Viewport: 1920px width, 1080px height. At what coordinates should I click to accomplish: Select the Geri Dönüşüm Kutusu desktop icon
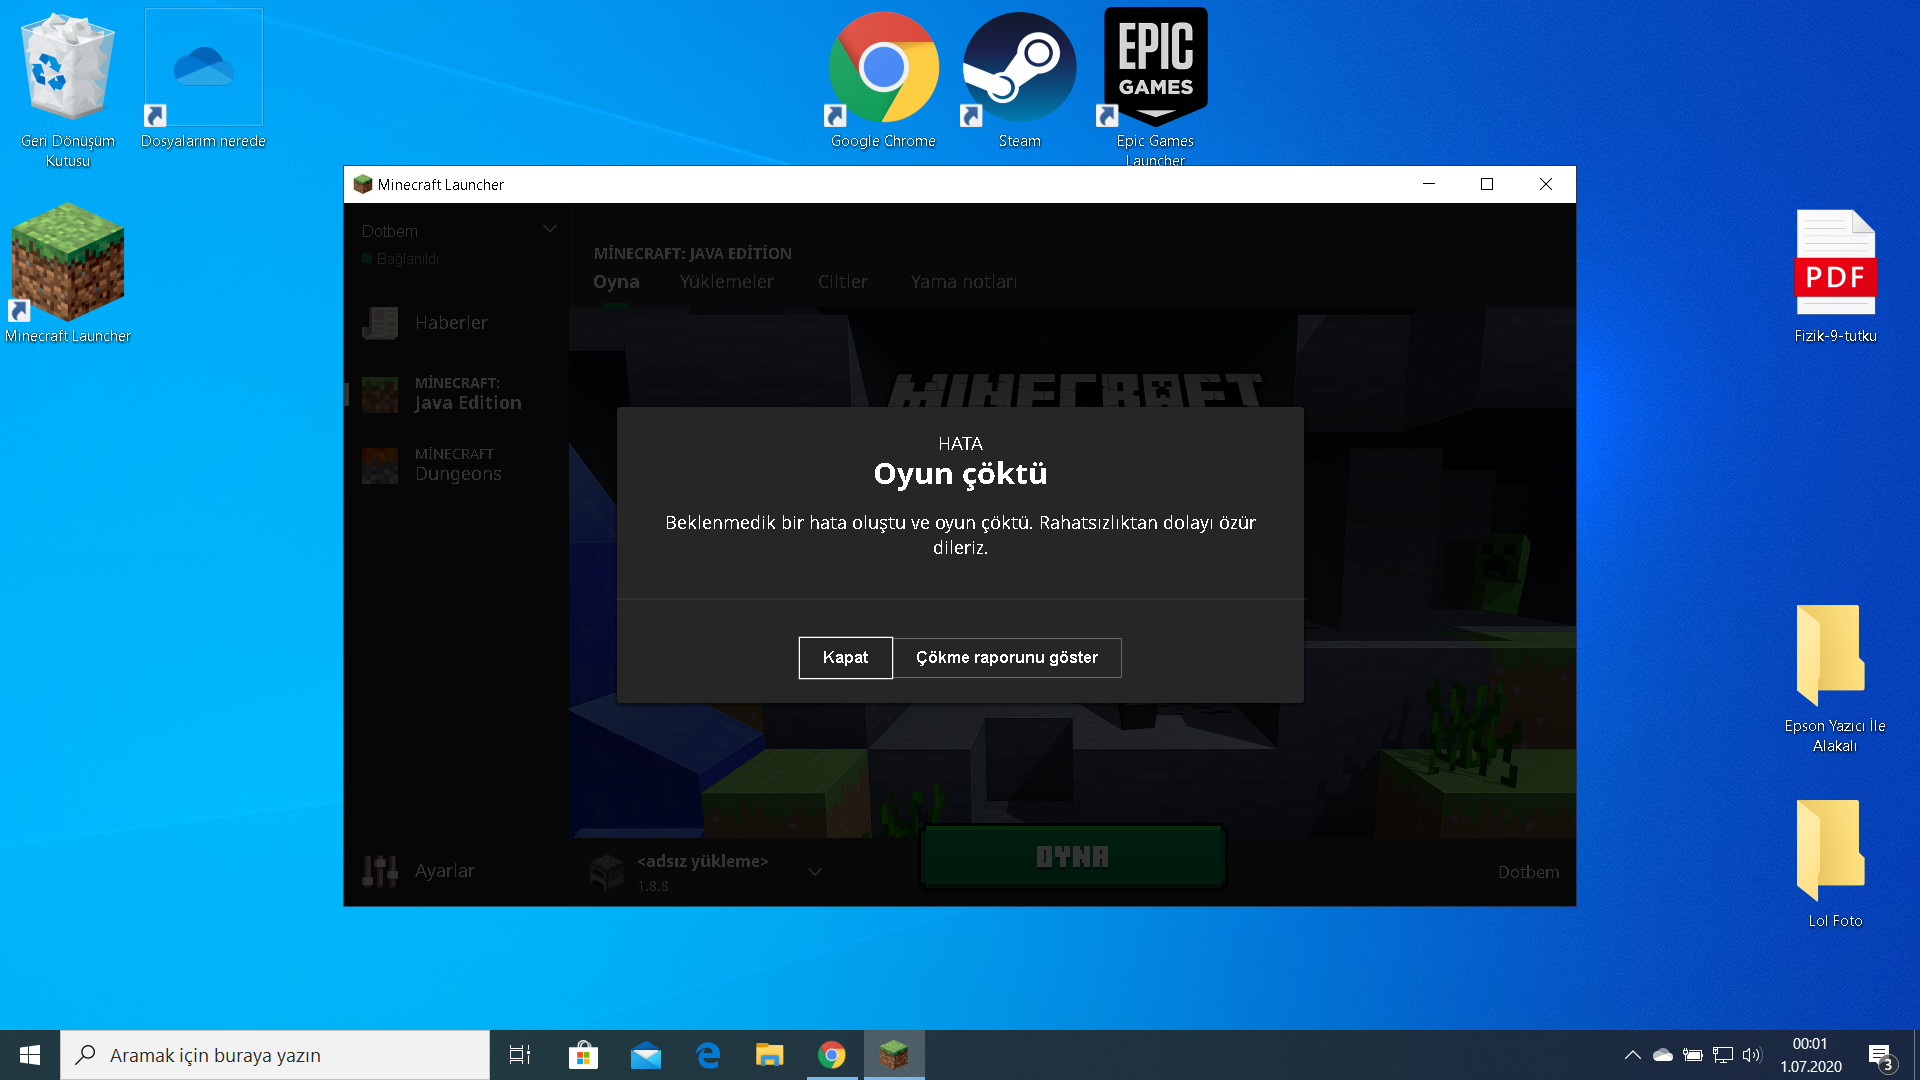[x=68, y=90]
